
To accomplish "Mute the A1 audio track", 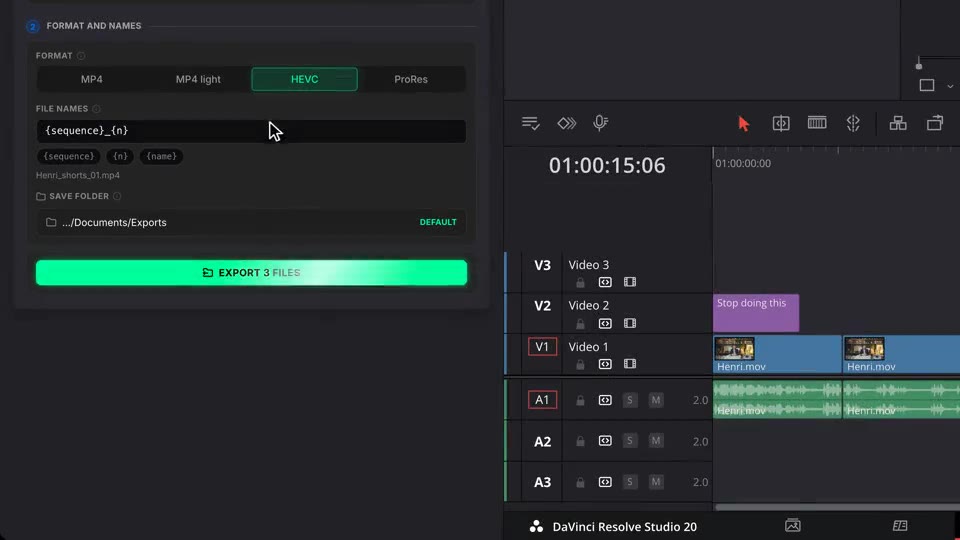I will (656, 400).
